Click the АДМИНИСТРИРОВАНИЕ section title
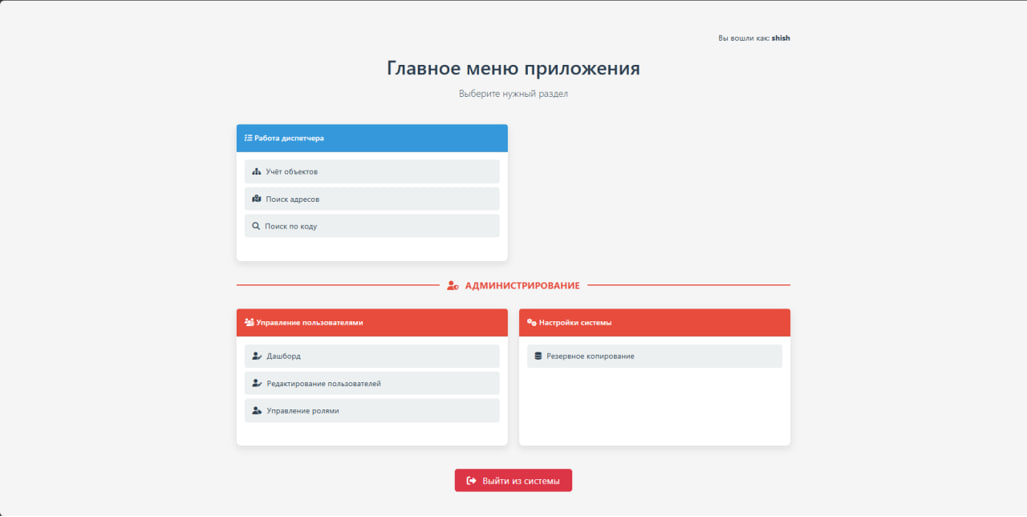This screenshot has height=517, width=1027. tap(523, 286)
